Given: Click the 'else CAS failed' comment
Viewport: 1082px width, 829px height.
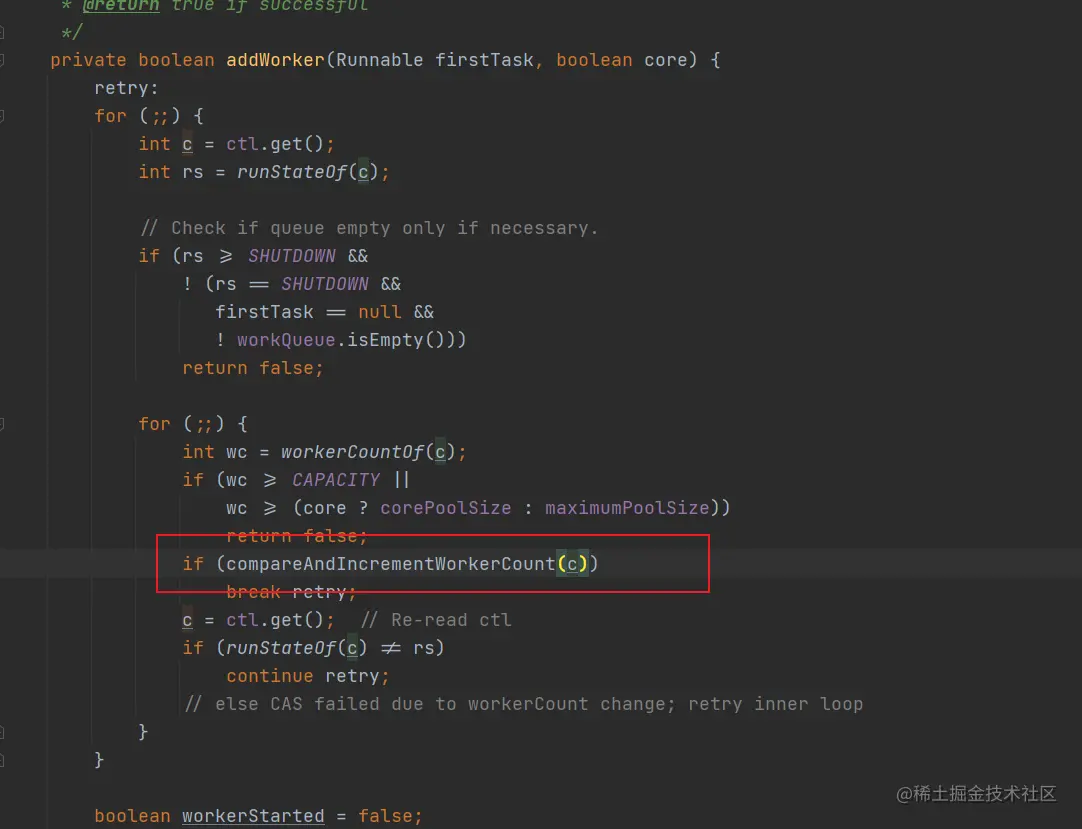Looking at the screenshot, I should 524,704.
